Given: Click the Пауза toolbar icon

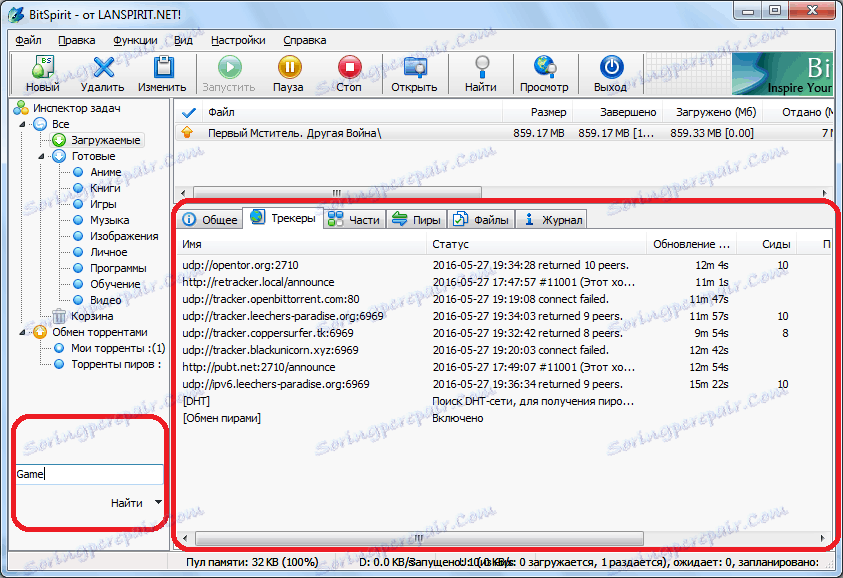Looking at the screenshot, I should point(289,68).
